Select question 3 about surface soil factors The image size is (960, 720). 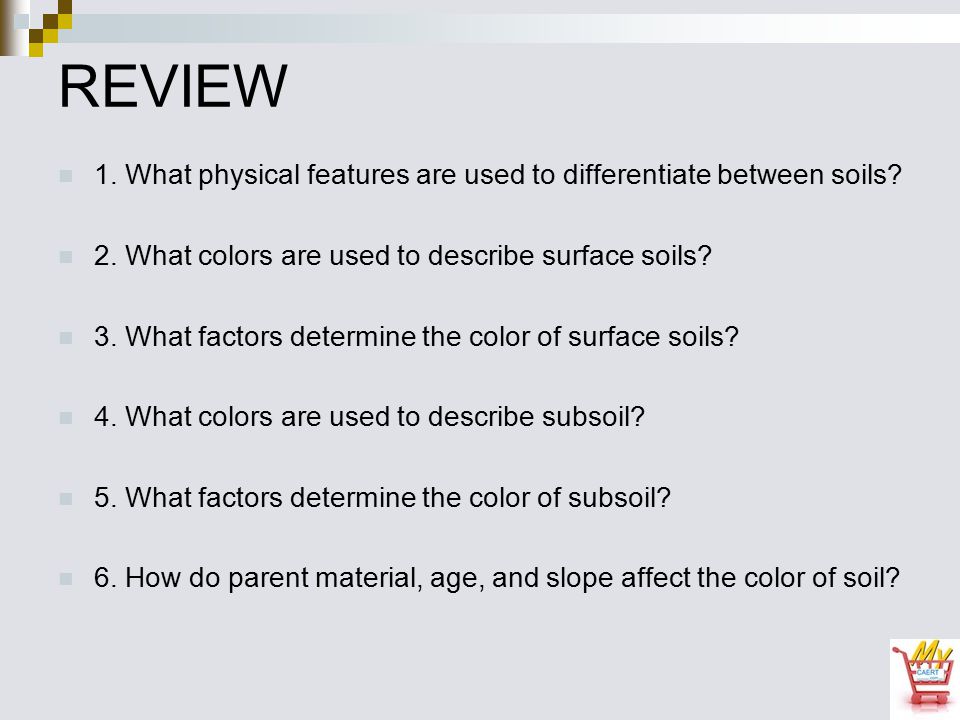[416, 337]
